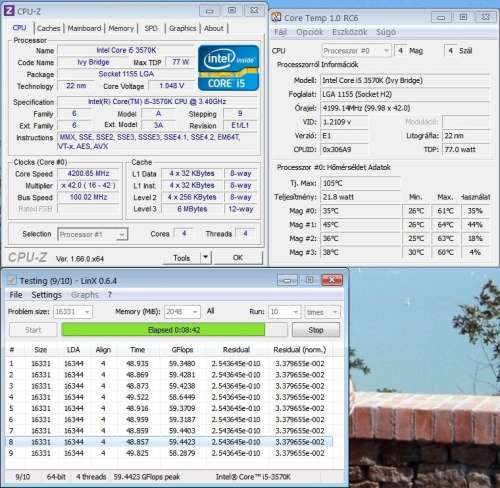Open the Eszközök menu in Core Temp
Image resolution: width=500 pixels, height=488 pixels.
[350, 32]
